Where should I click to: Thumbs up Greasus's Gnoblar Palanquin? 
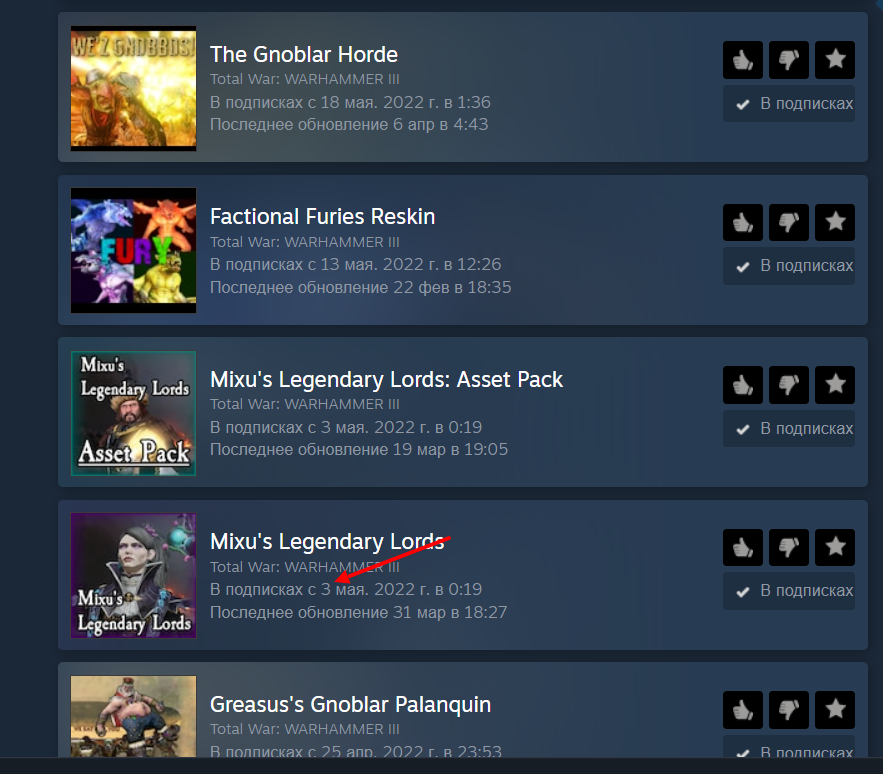point(743,710)
